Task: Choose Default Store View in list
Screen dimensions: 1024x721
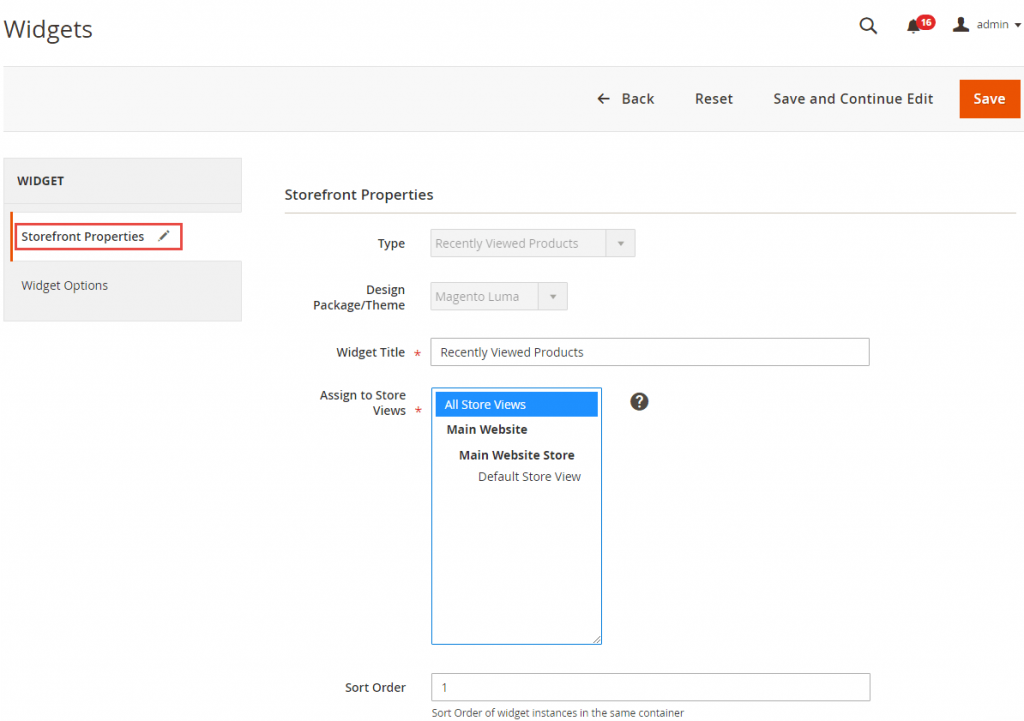Action: pyautogui.click(x=529, y=477)
